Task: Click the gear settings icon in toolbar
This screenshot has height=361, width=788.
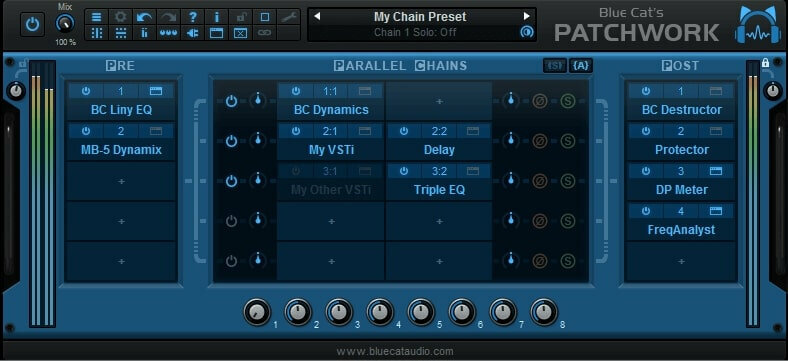Action: pos(121,17)
